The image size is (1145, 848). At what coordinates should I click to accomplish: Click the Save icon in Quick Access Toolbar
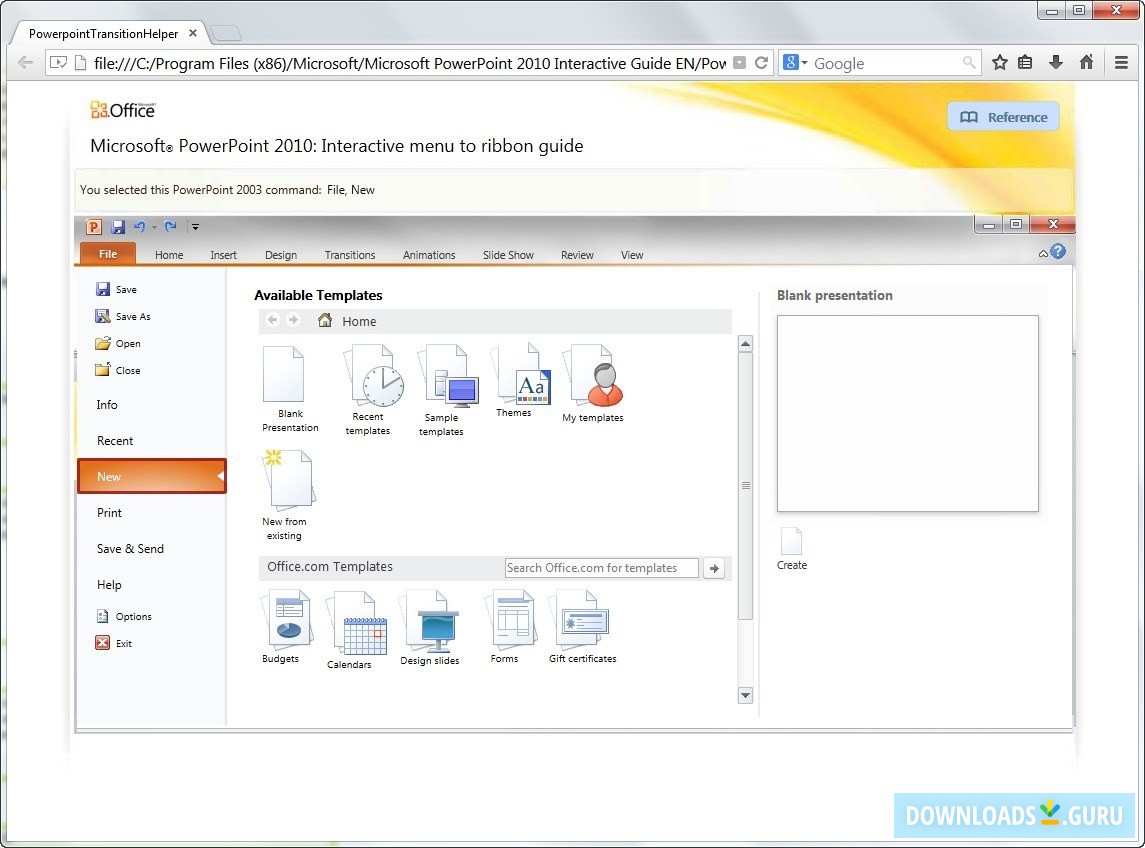point(118,227)
